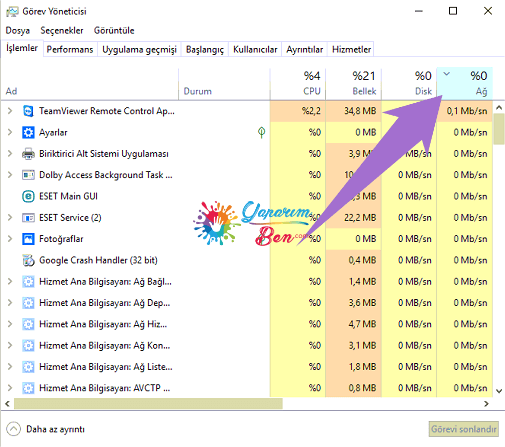Click the Google Crash Handler icon
Image resolution: width=505 pixels, height=447 pixels.
pos(28,260)
